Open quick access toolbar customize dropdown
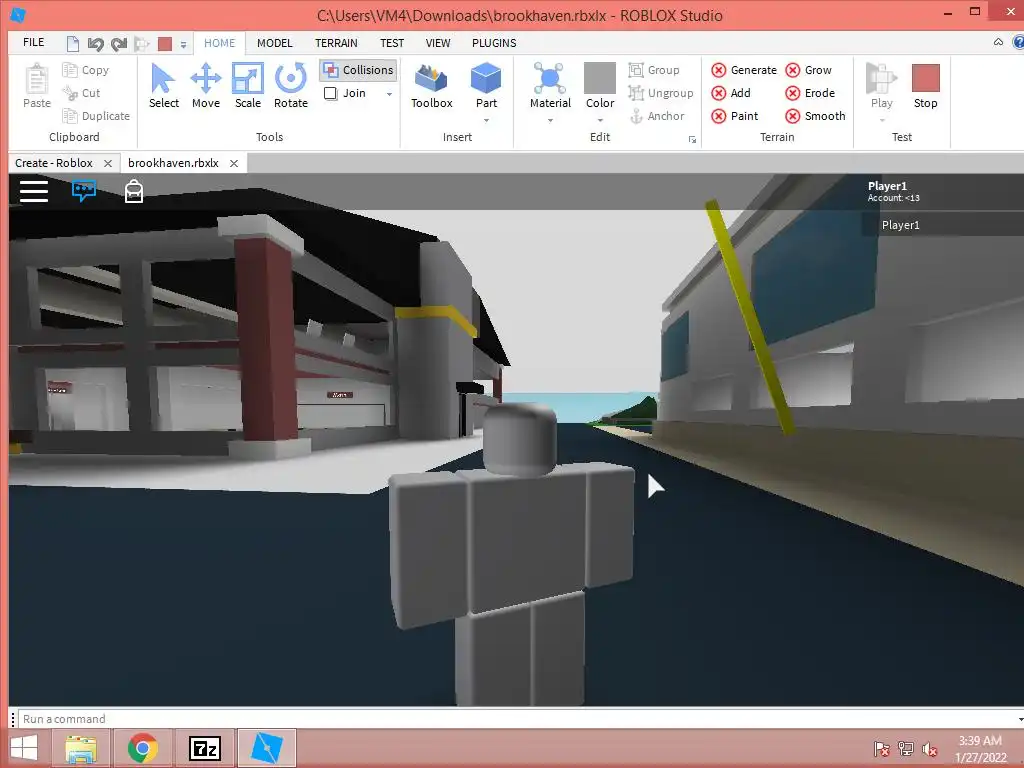The image size is (1024, 768). [184, 44]
